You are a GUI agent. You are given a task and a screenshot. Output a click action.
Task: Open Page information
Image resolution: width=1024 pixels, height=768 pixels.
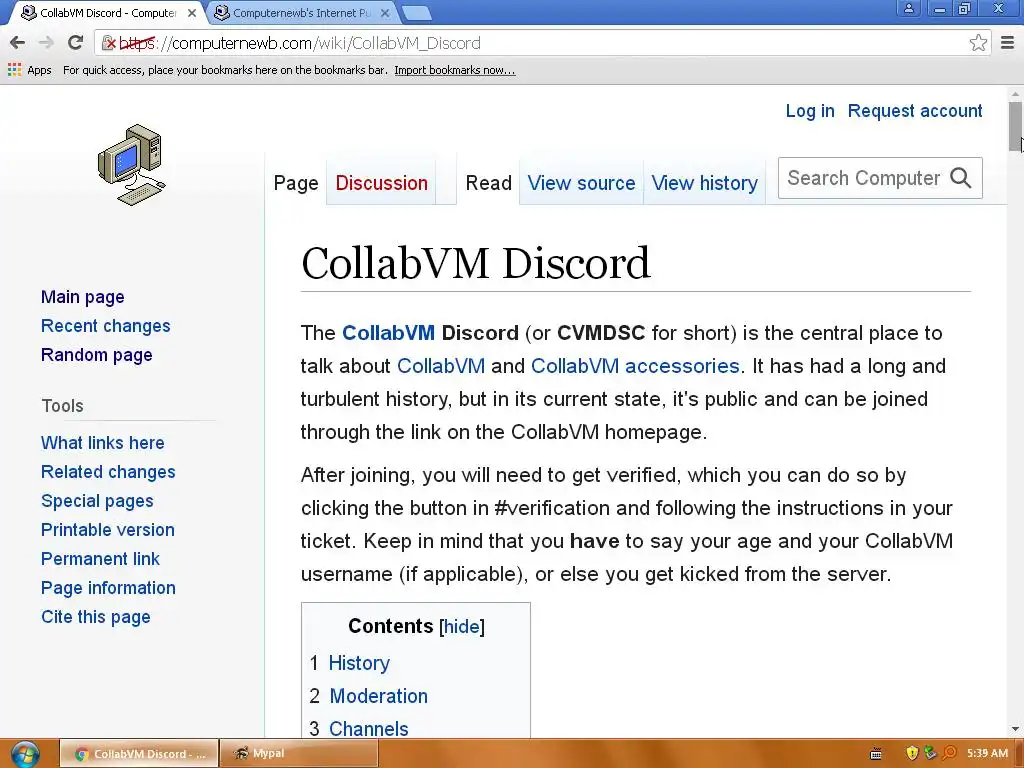point(108,588)
